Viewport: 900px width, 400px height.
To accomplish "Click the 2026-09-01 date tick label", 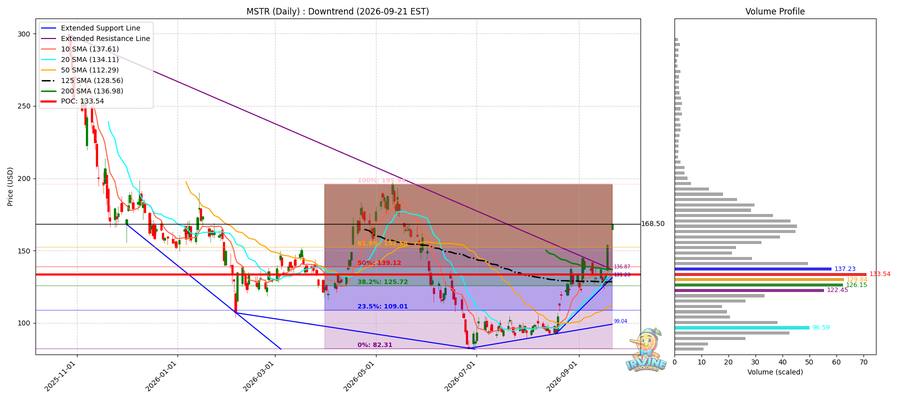I will click(x=564, y=377).
